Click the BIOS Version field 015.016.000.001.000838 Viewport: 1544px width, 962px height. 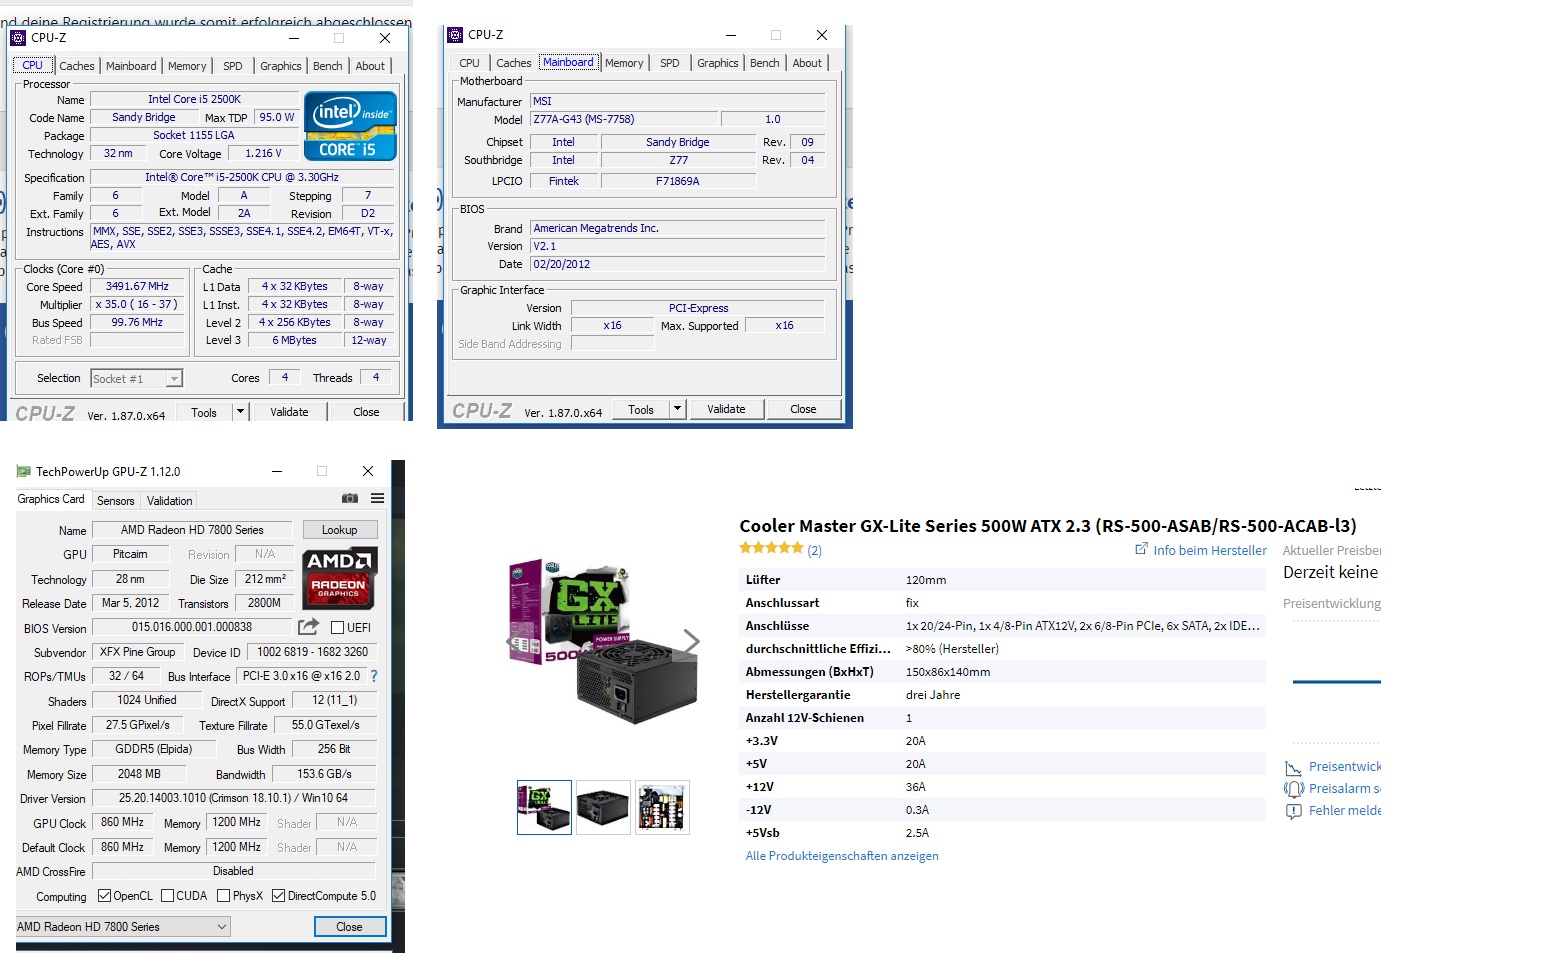click(x=192, y=627)
